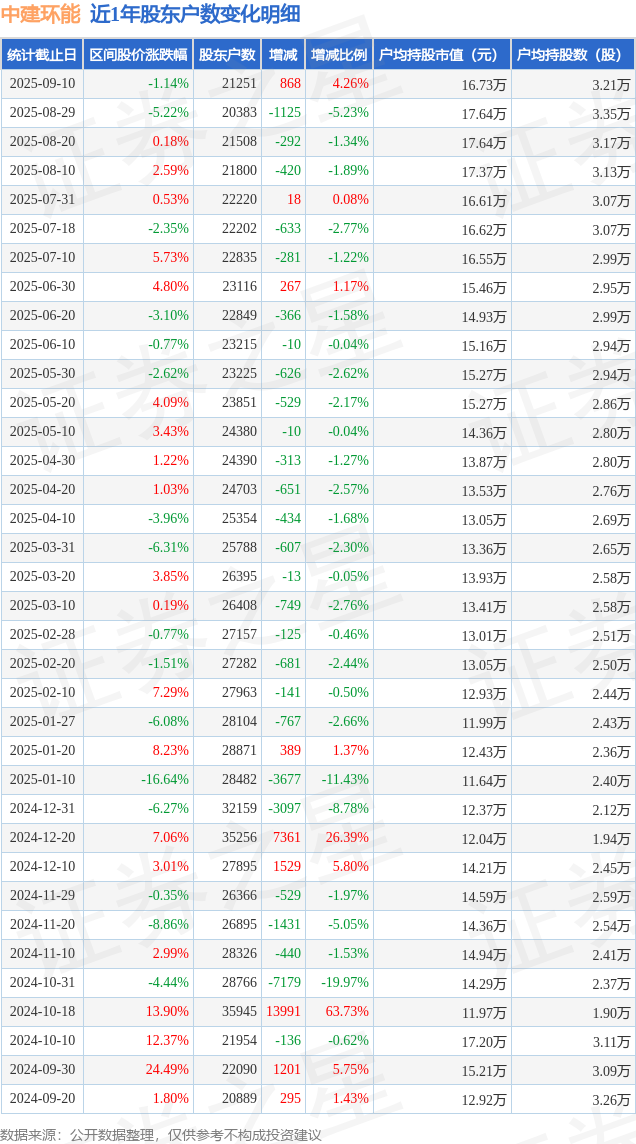Click the 增减 column header
This screenshot has height=1144, width=636.
[x=283, y=55]
